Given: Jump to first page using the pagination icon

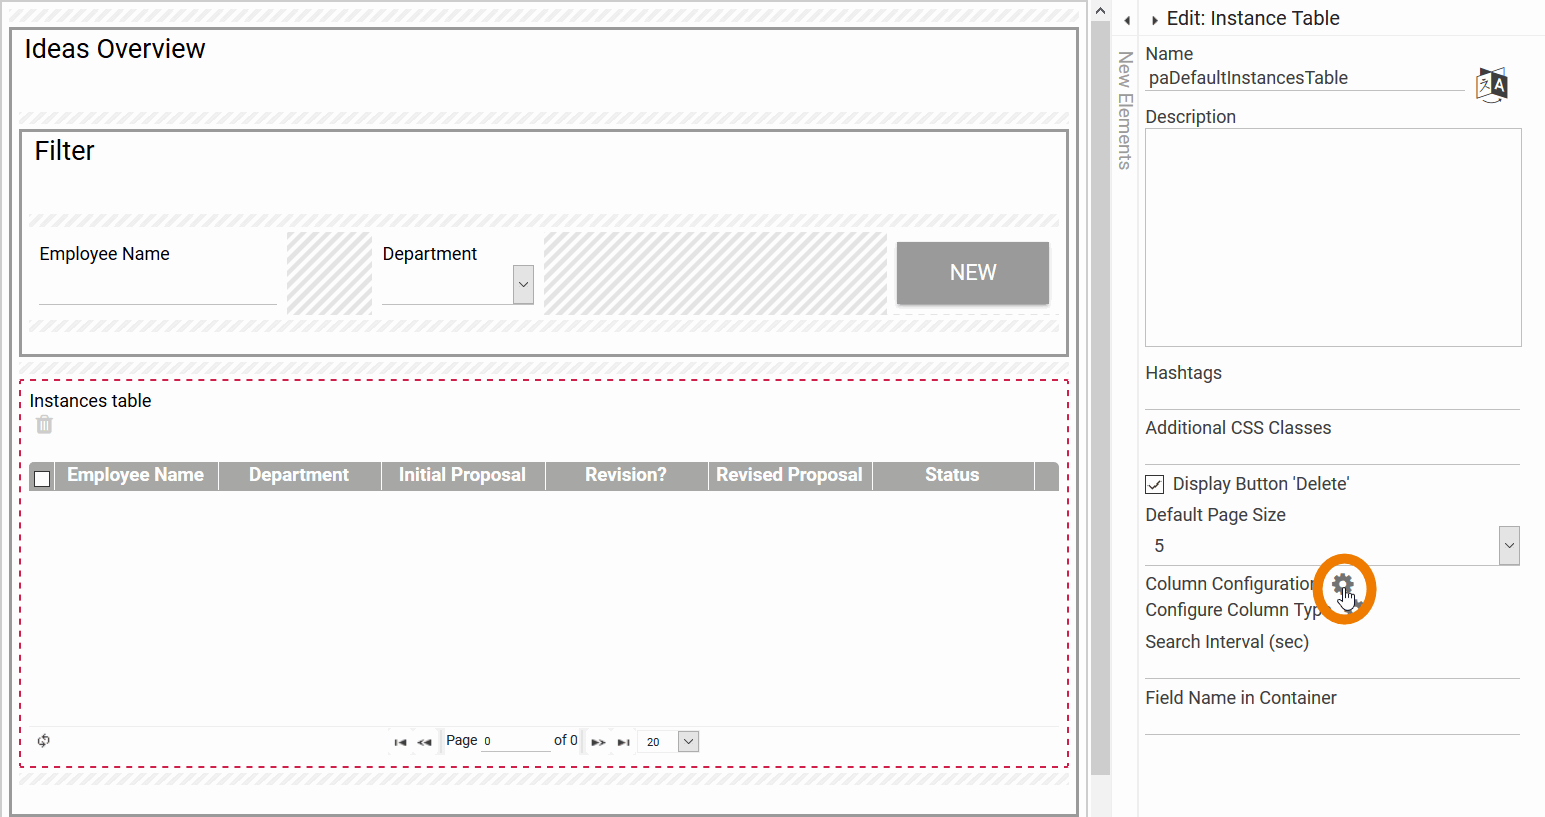Looking at the screenshot, I should 399,741.
